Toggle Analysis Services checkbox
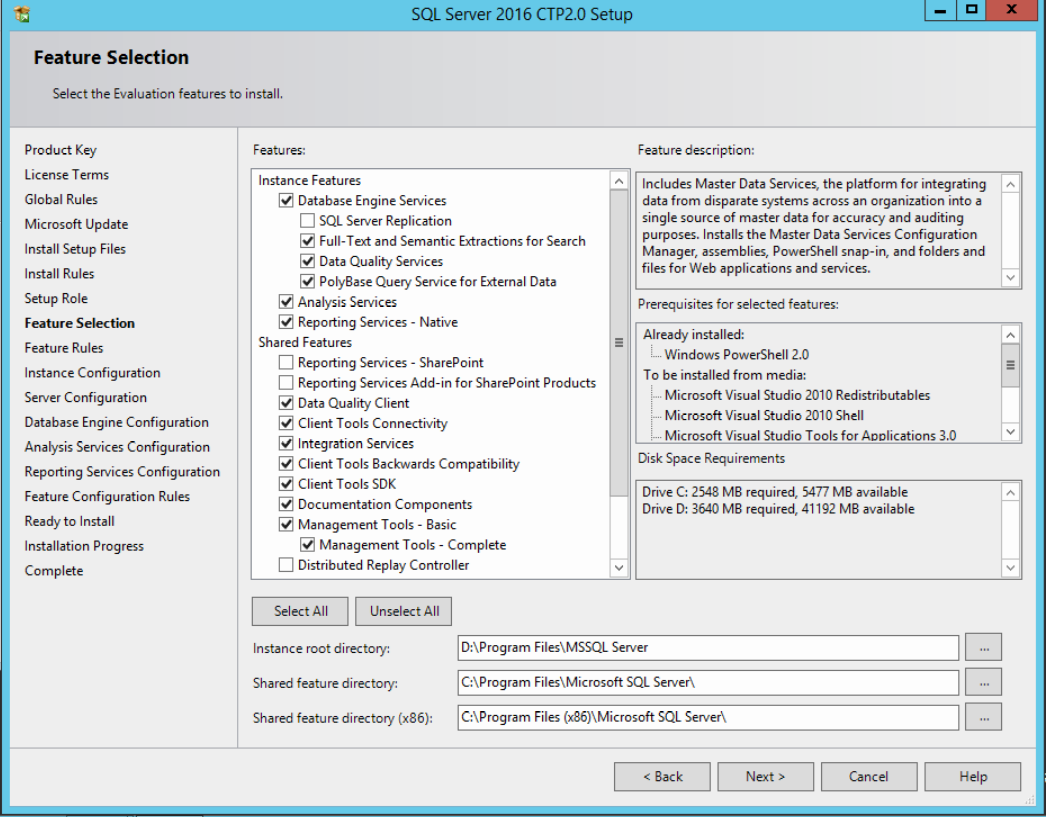This screenshot has width=1046, height=817. pyautogui.click(x=286, y=302)
